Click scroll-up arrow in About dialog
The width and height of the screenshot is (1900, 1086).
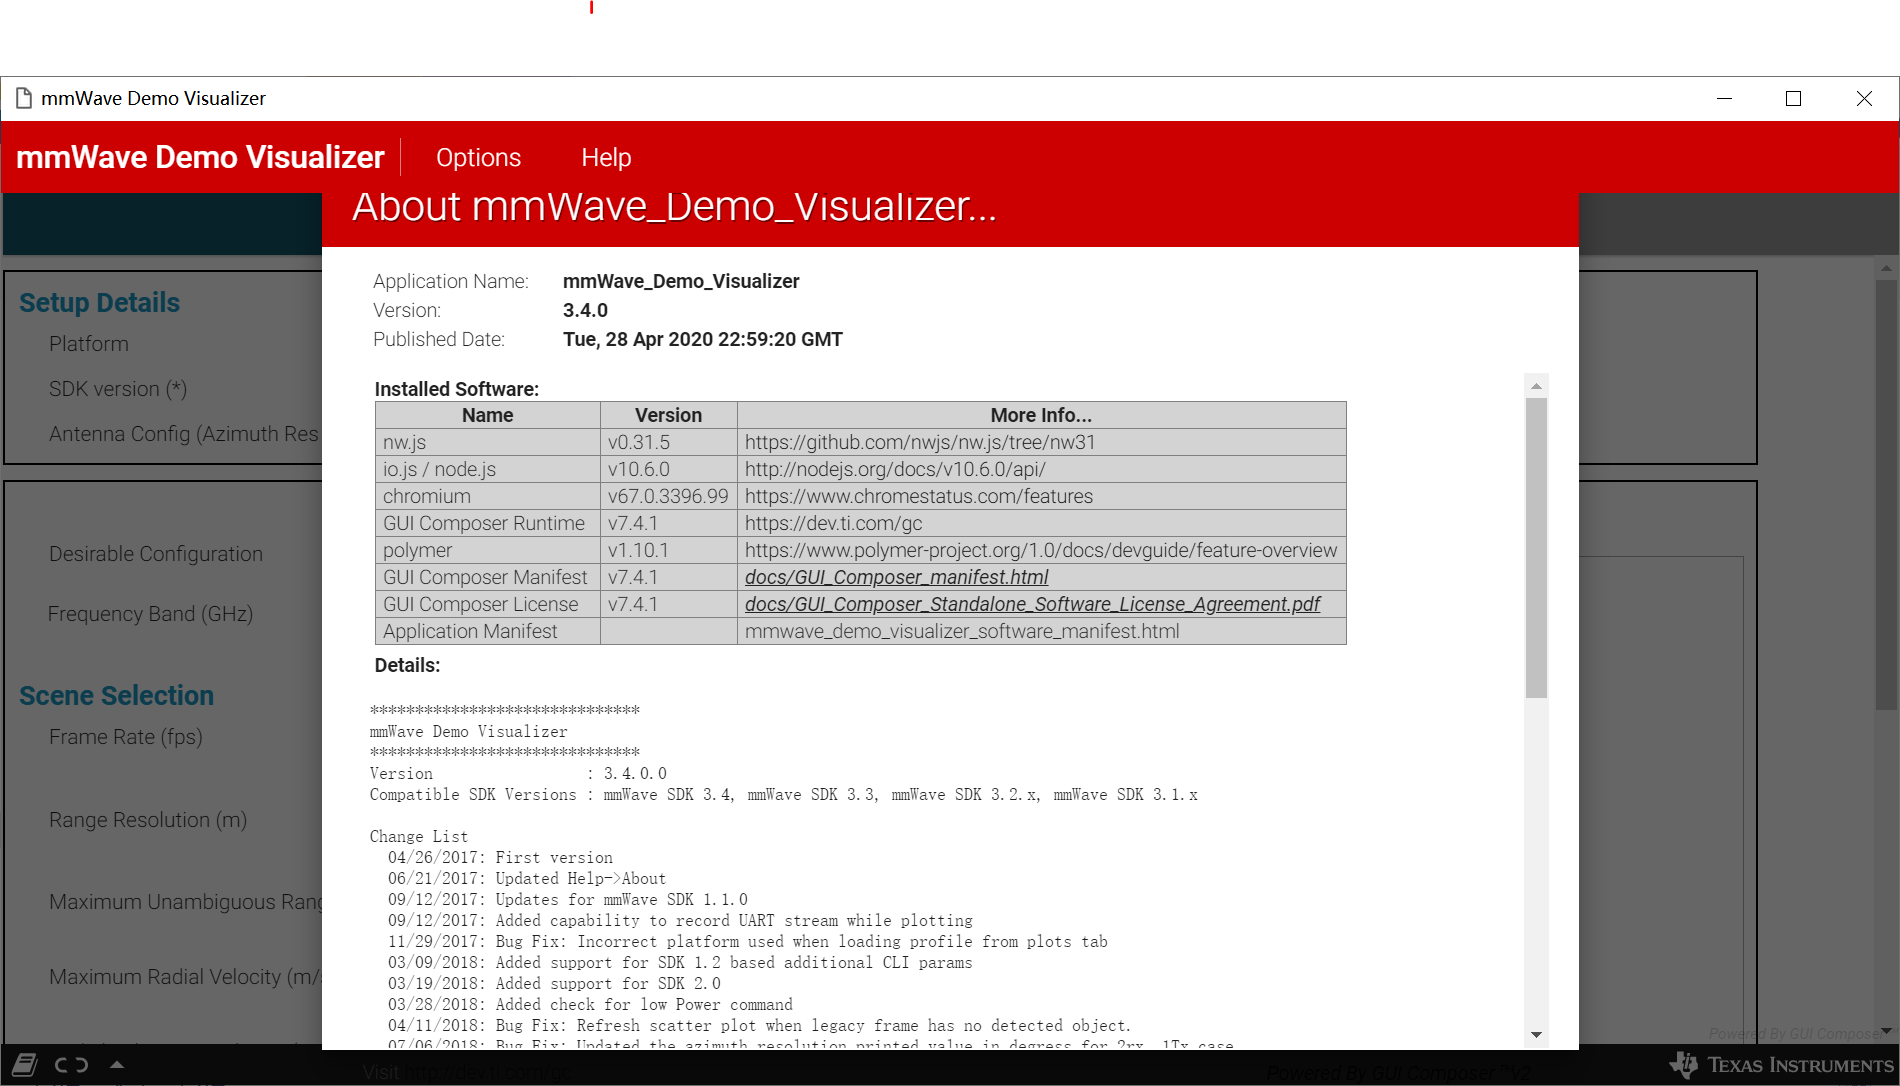point(1536,386)
